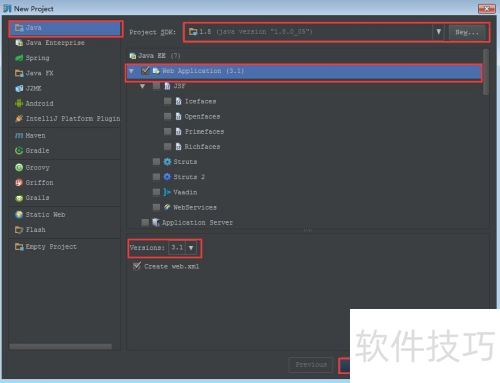Click the Openfaces file icon
This screenshot has width=500, height=383.
coord(179,116)
